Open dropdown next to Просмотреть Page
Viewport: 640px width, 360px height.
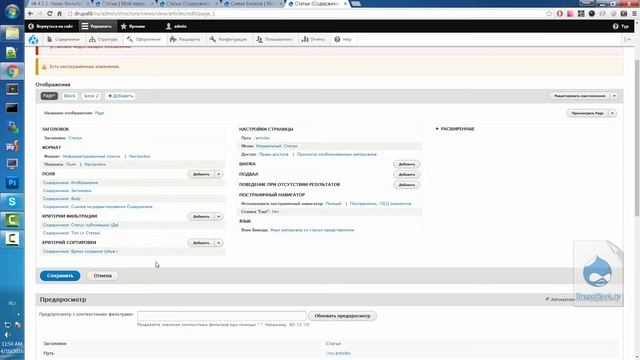[612, 113]
